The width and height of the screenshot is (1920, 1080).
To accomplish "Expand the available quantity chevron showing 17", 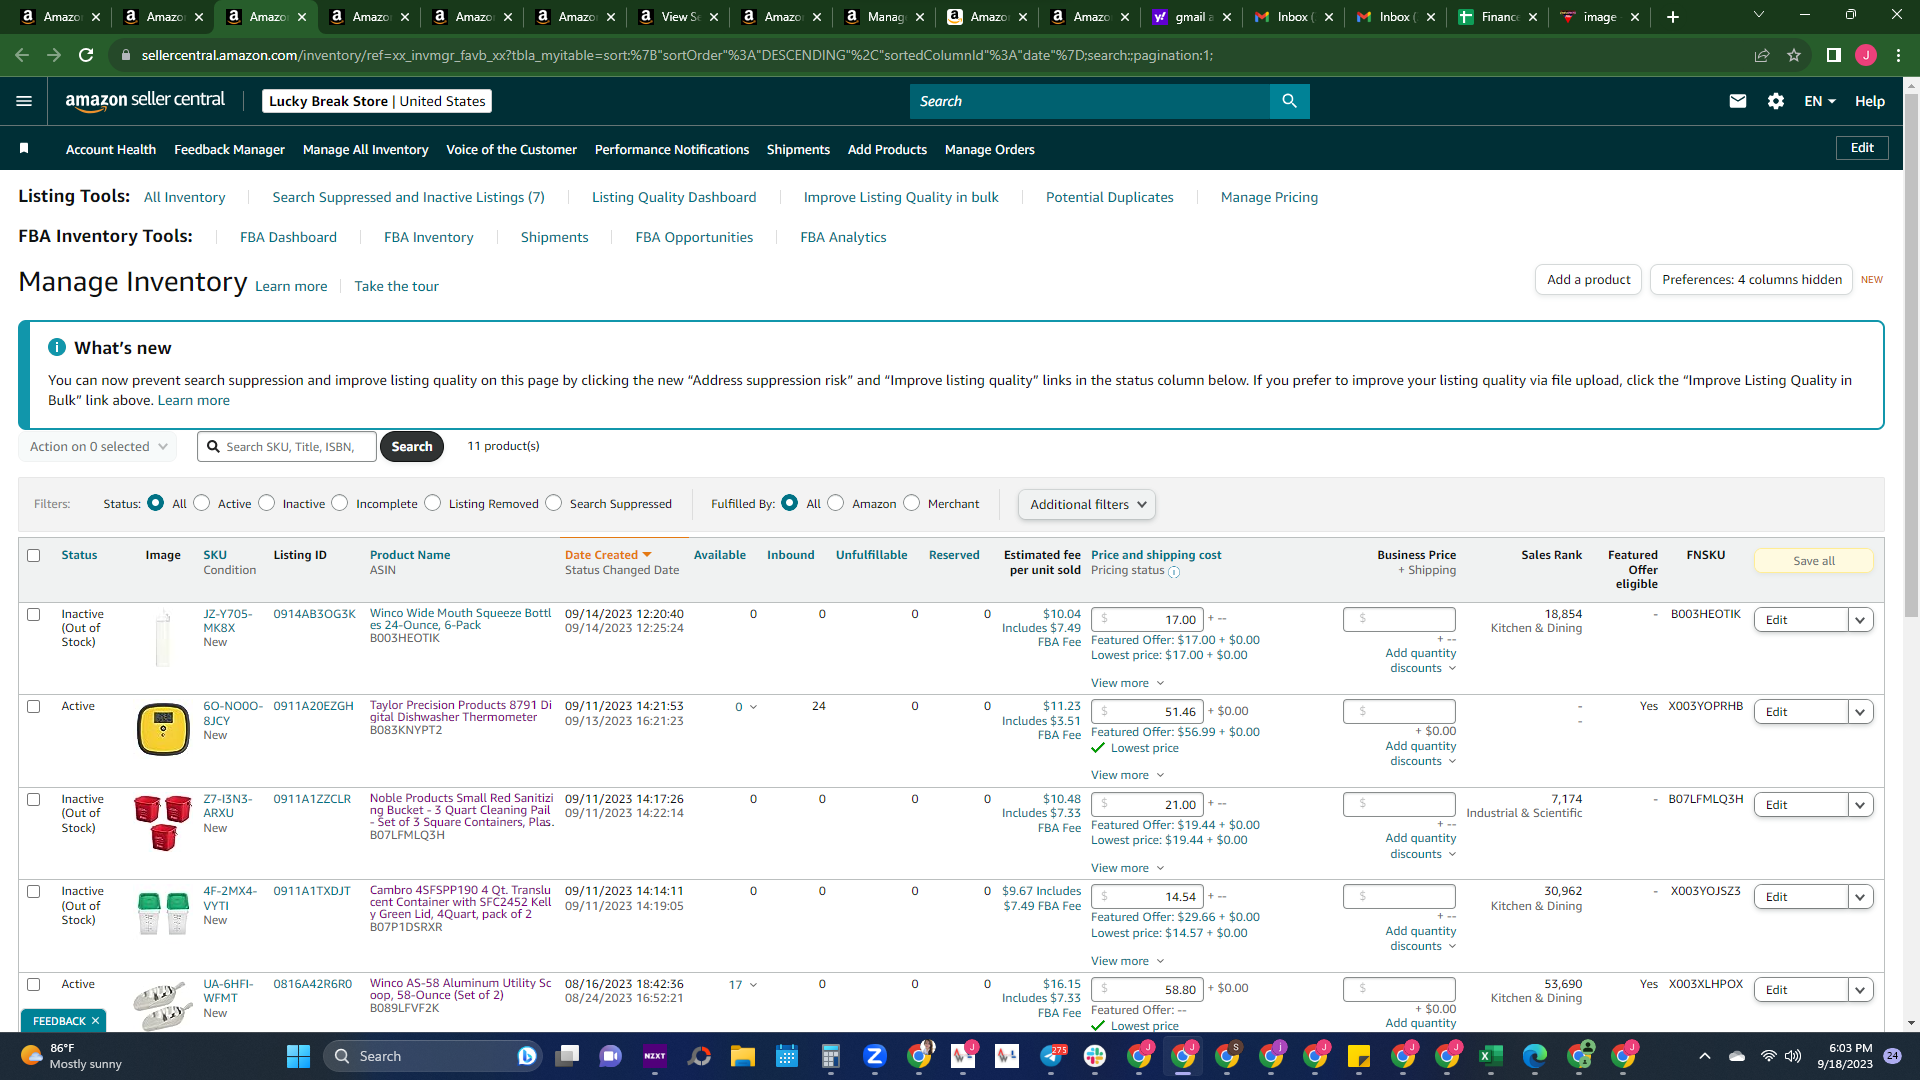I will pyautogui.click(x=753, y=985).
